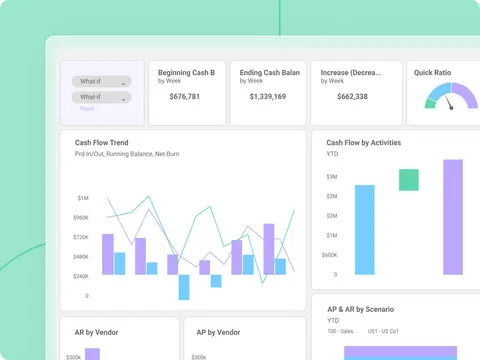Viewport: 480px width, 360px height.
Task: Click the tall purple bar in Cash Flow by Activities
Action: [453, 217]
